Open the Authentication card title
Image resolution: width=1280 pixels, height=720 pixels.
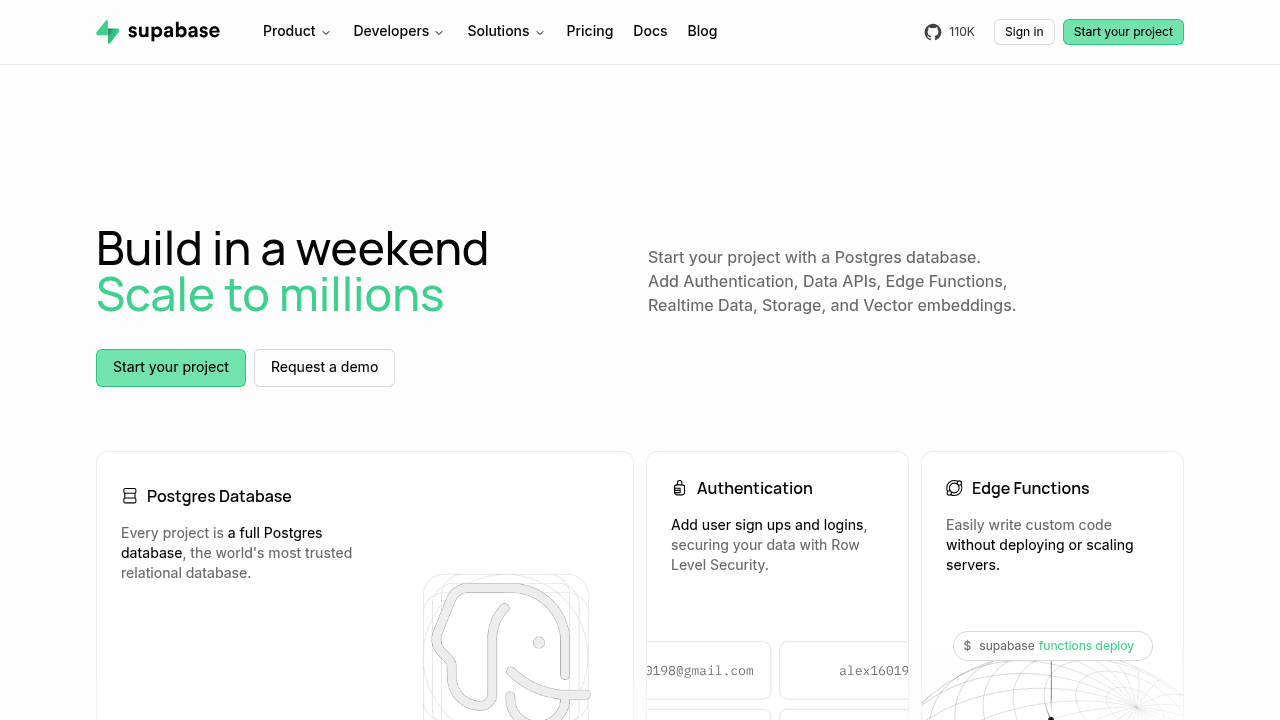[x=755, y=488]
